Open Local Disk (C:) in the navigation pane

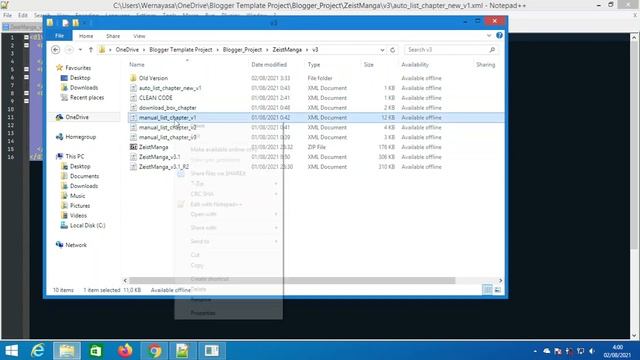click(87, 225)
